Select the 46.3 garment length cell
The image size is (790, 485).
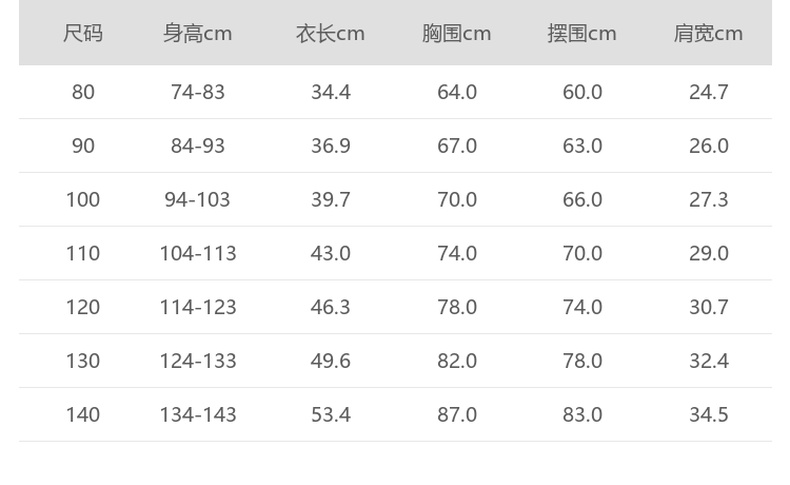pyautogui.click(x=330, y=307)
